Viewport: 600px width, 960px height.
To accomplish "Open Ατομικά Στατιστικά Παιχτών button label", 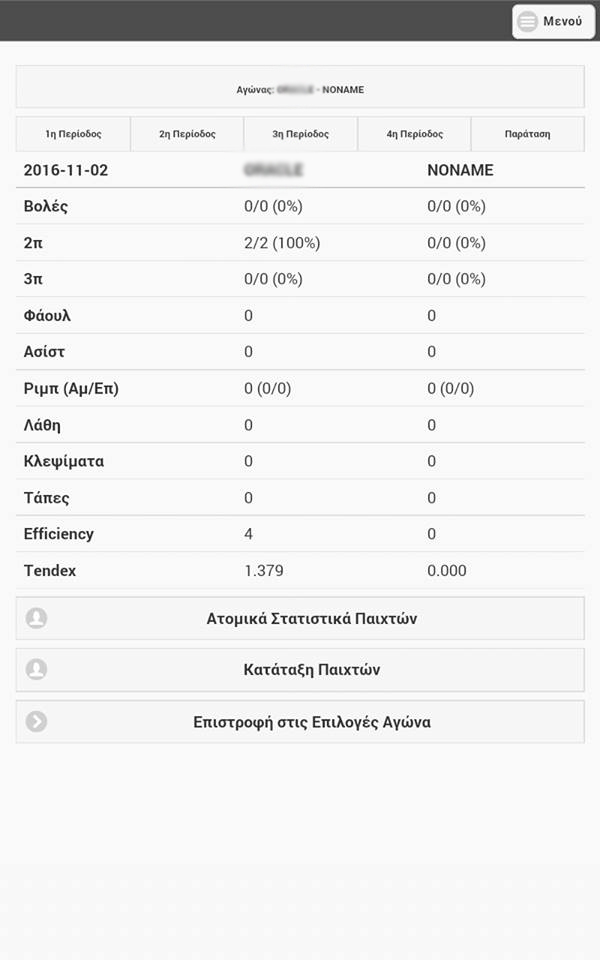I will click(x=311, y=618).
